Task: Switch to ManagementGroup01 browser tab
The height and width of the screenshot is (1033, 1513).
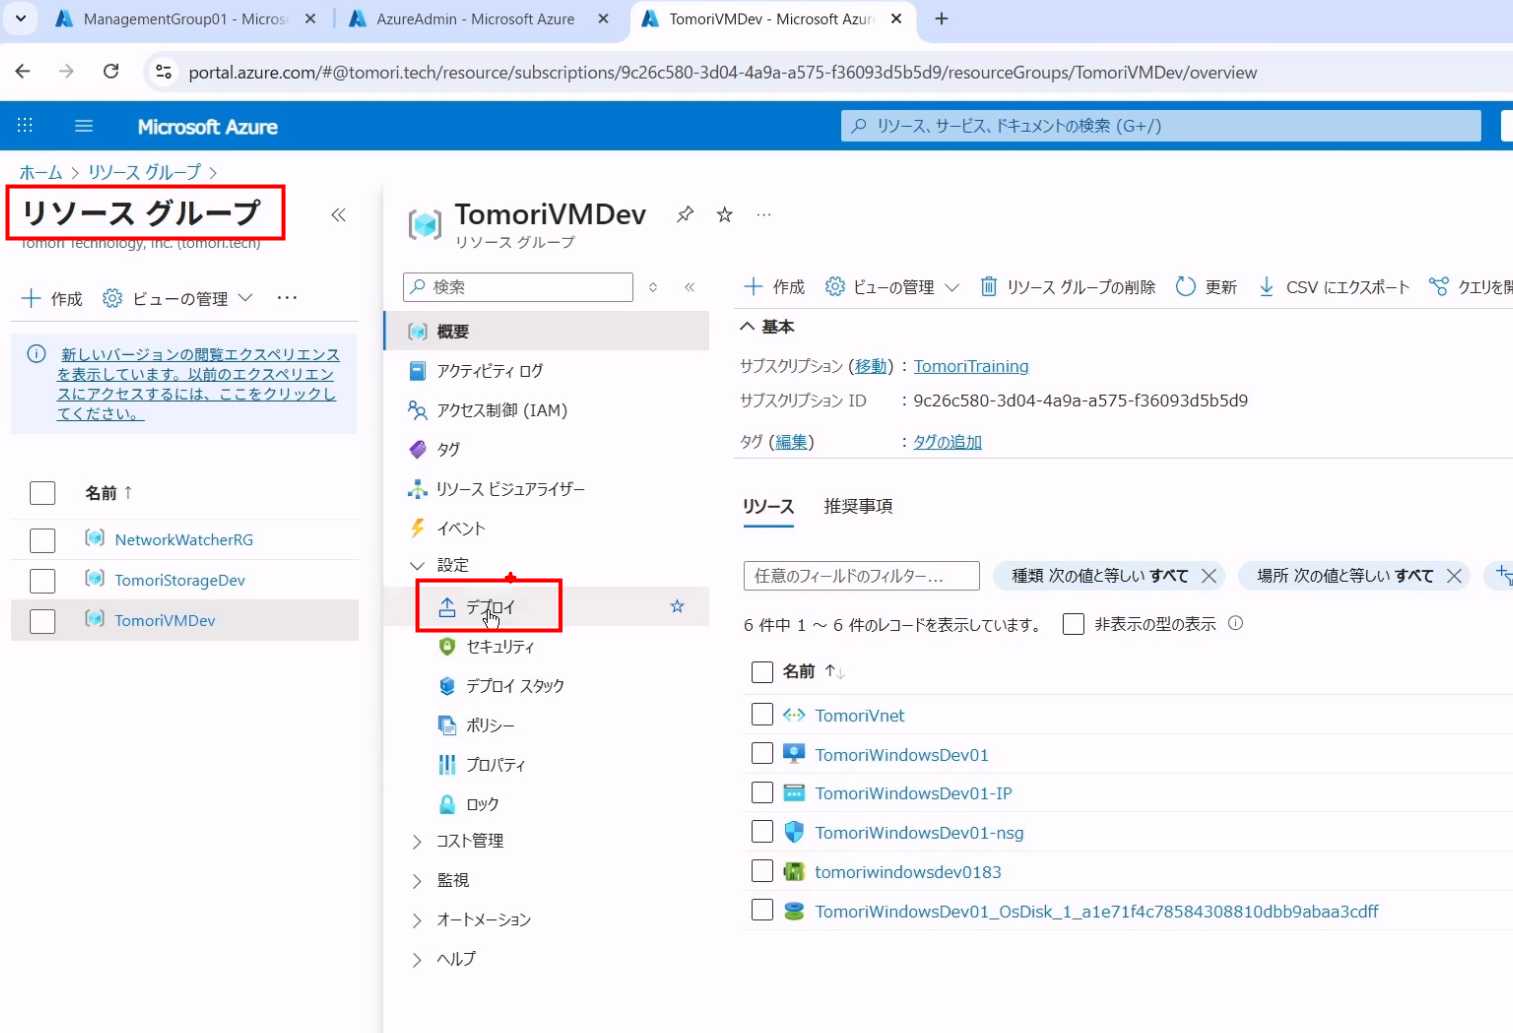Action: pos(184,19)
